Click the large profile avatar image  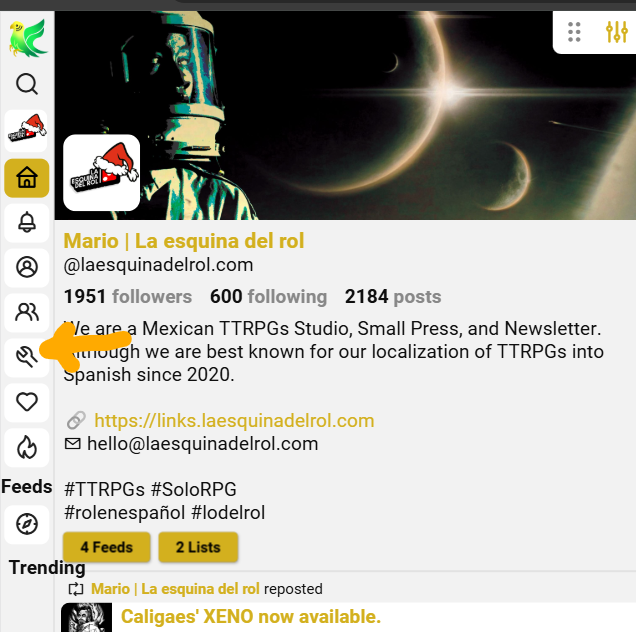(x=102, y=173)
